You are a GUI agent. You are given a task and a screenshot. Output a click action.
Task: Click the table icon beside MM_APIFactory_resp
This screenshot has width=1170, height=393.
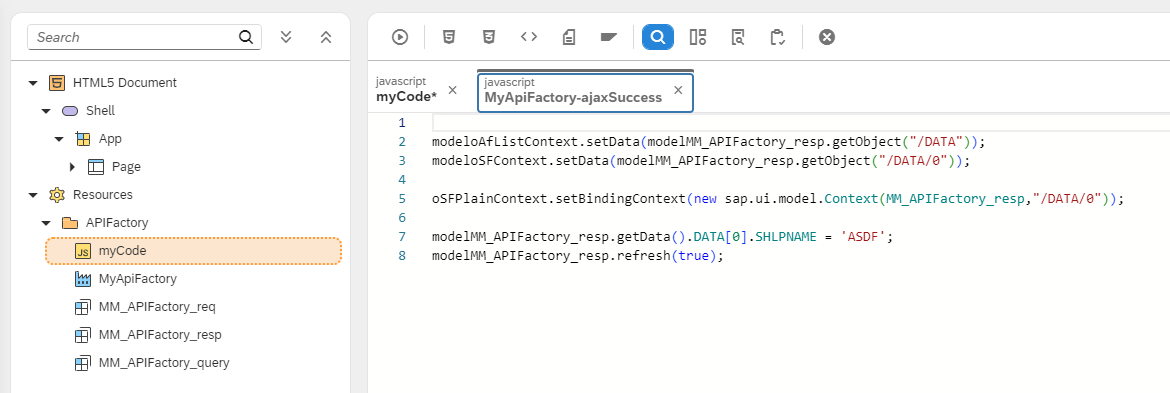click(83, 335)
